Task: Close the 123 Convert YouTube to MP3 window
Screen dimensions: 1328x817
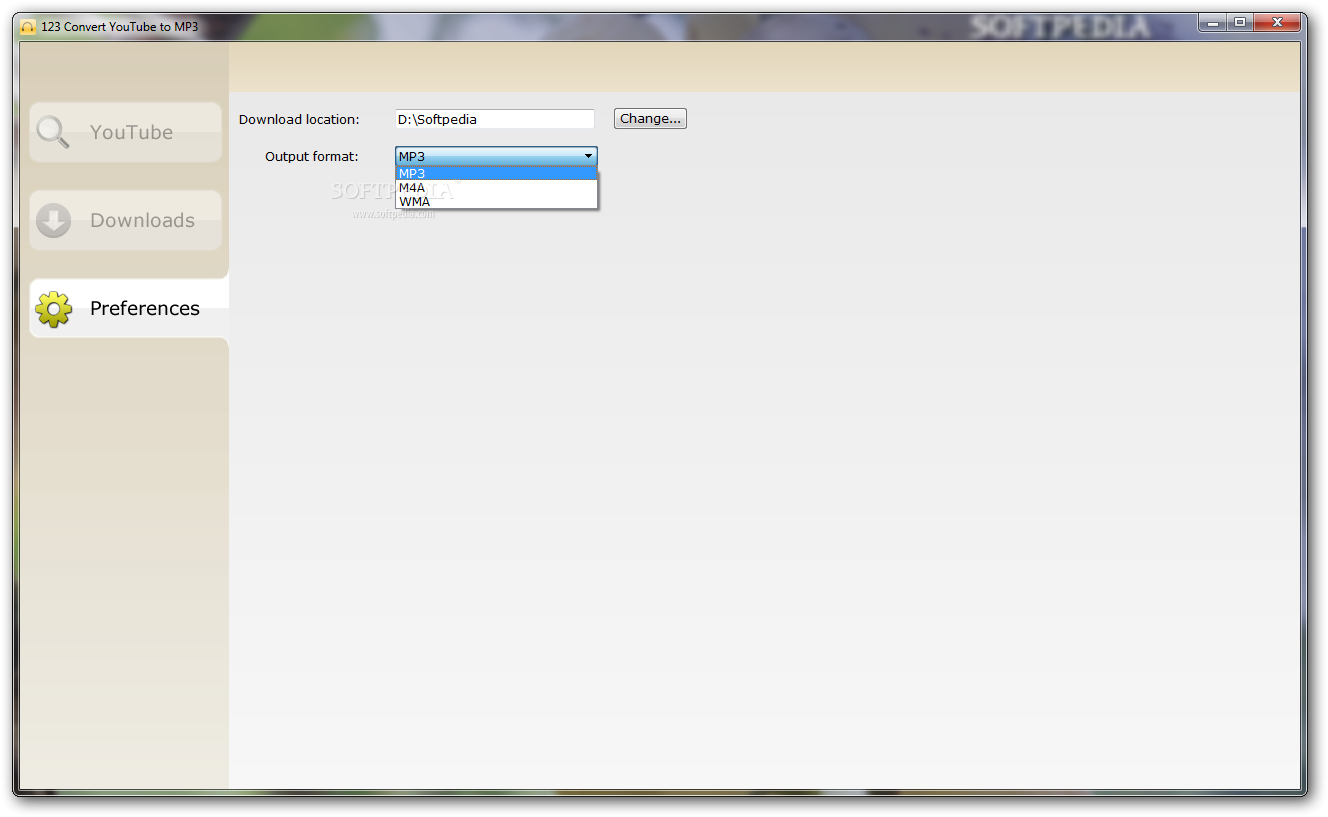Action: coord(1279,22)
